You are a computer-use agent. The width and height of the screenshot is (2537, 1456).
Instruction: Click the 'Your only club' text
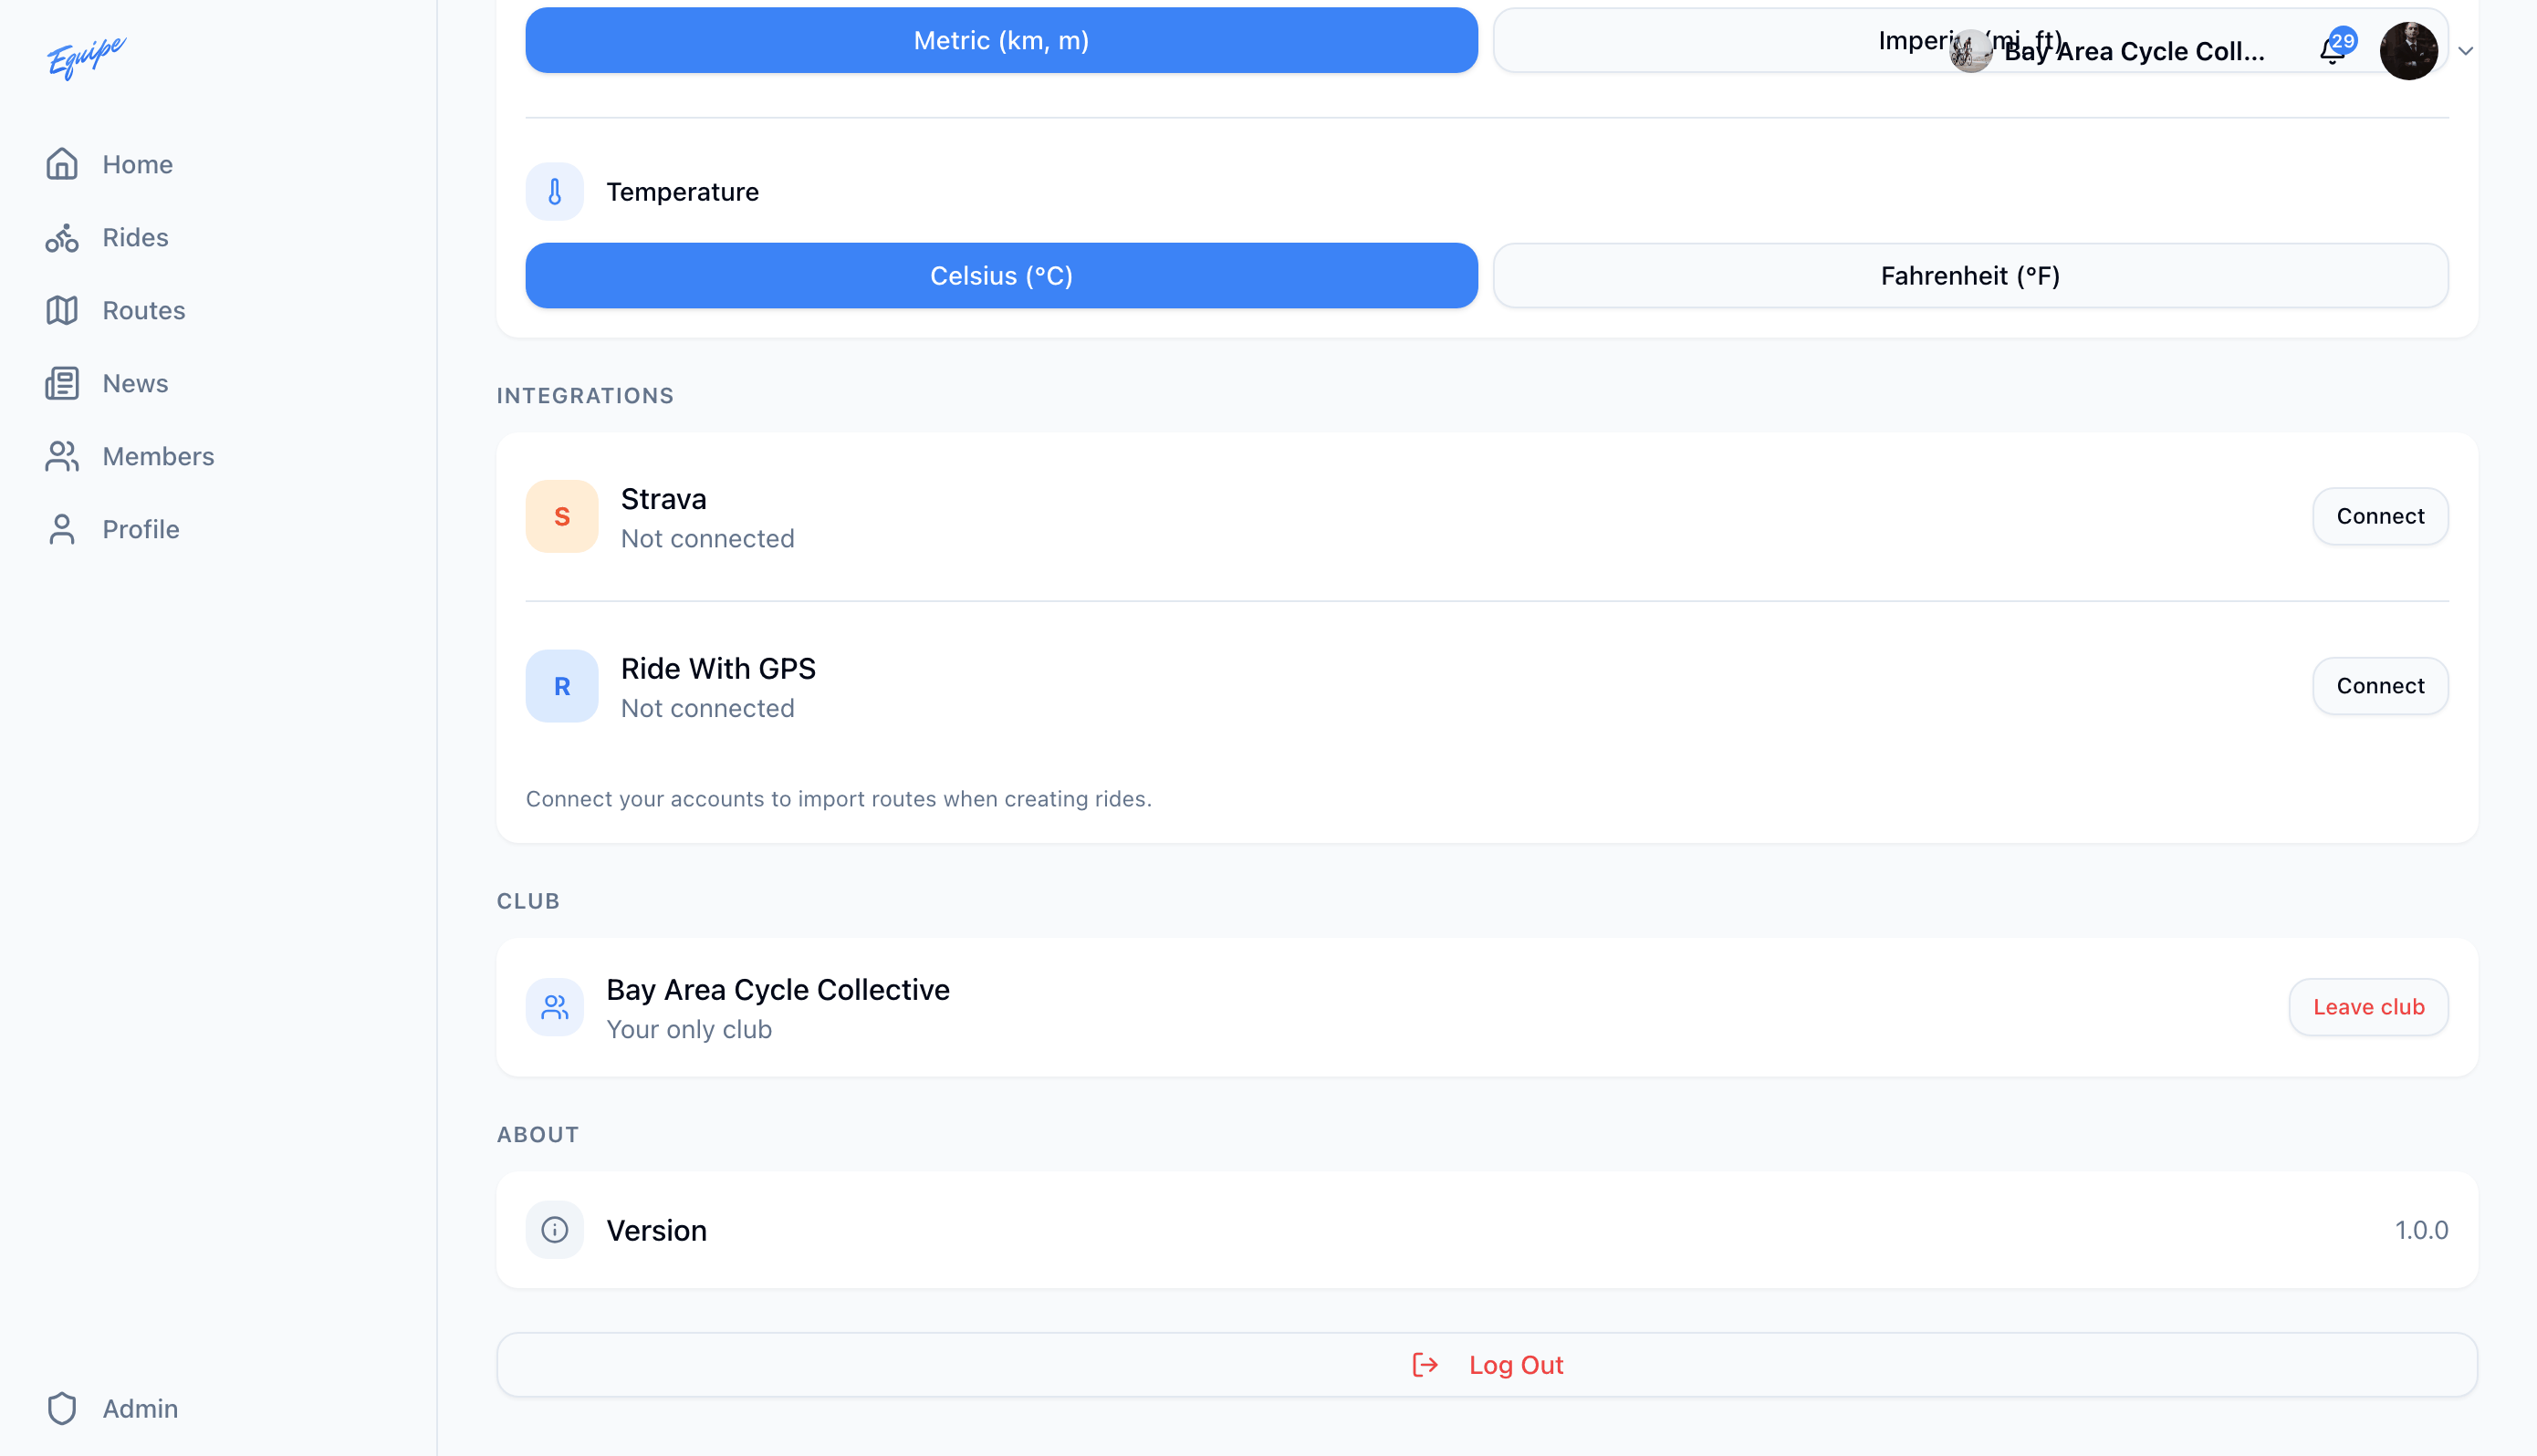point(689,1029)
